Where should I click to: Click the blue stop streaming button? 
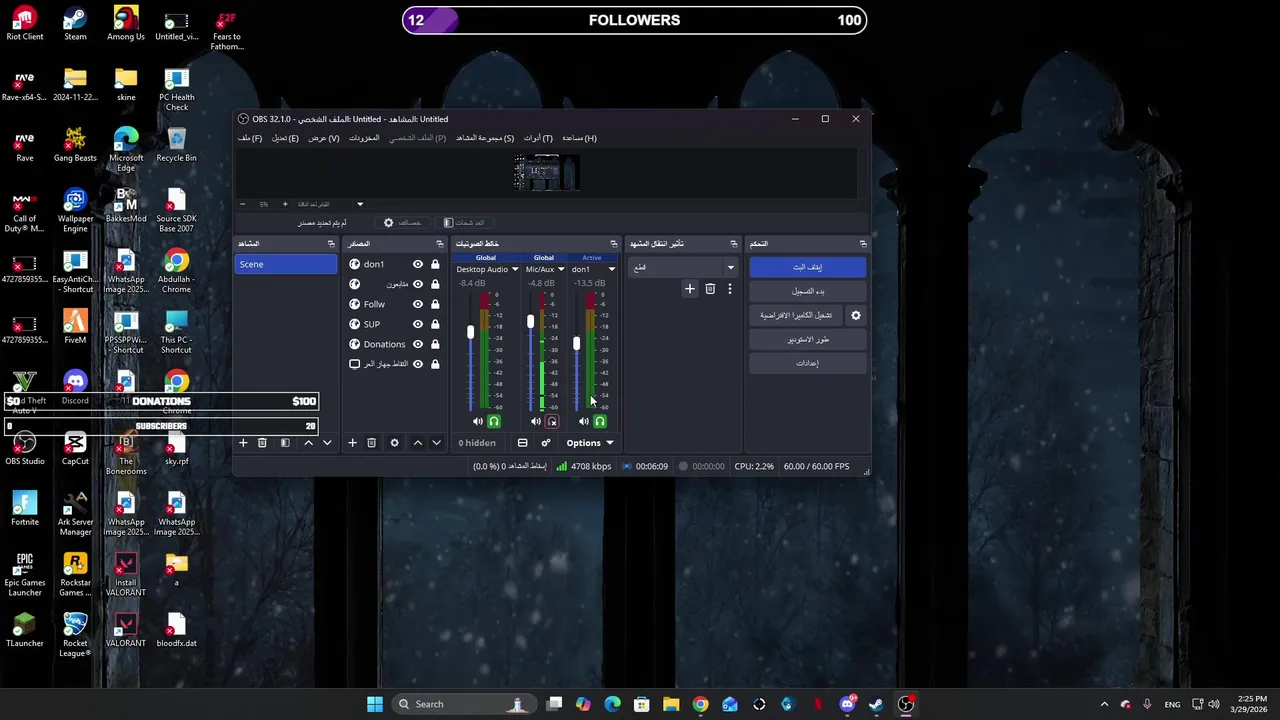click(x=807, y=267)
